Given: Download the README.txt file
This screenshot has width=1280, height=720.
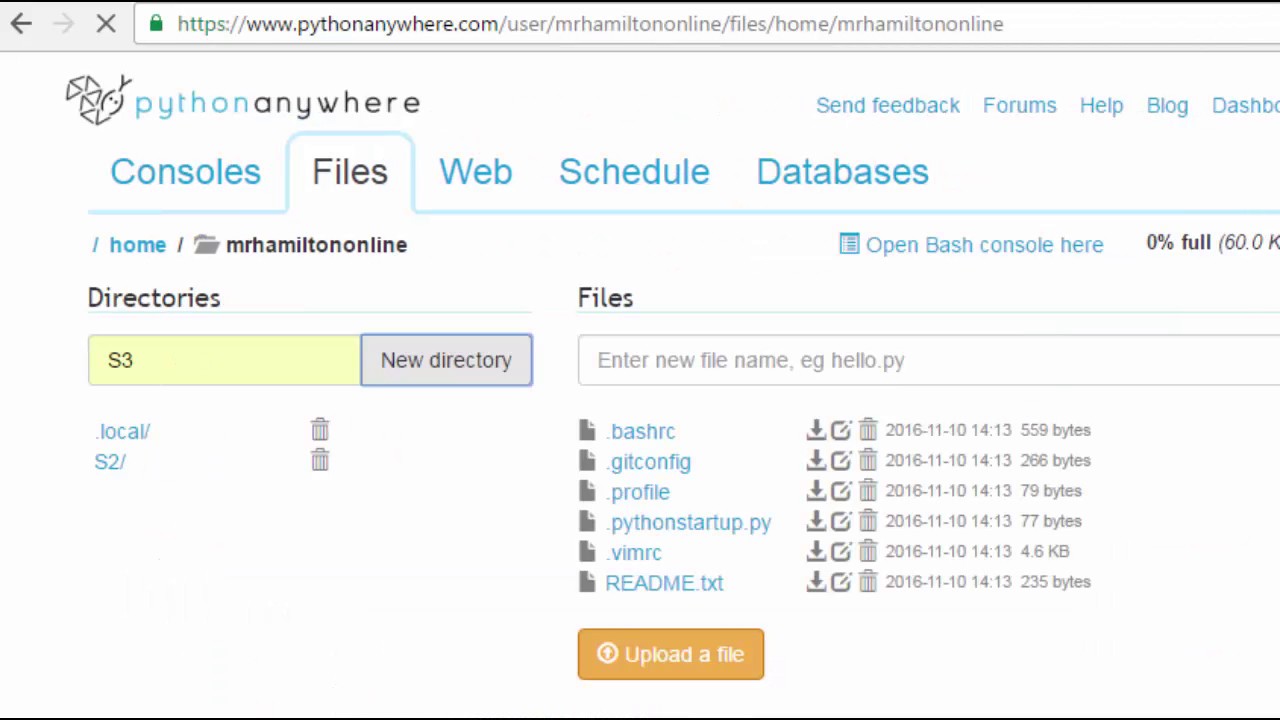Looking at the screenshot, I should click(816, 582).
